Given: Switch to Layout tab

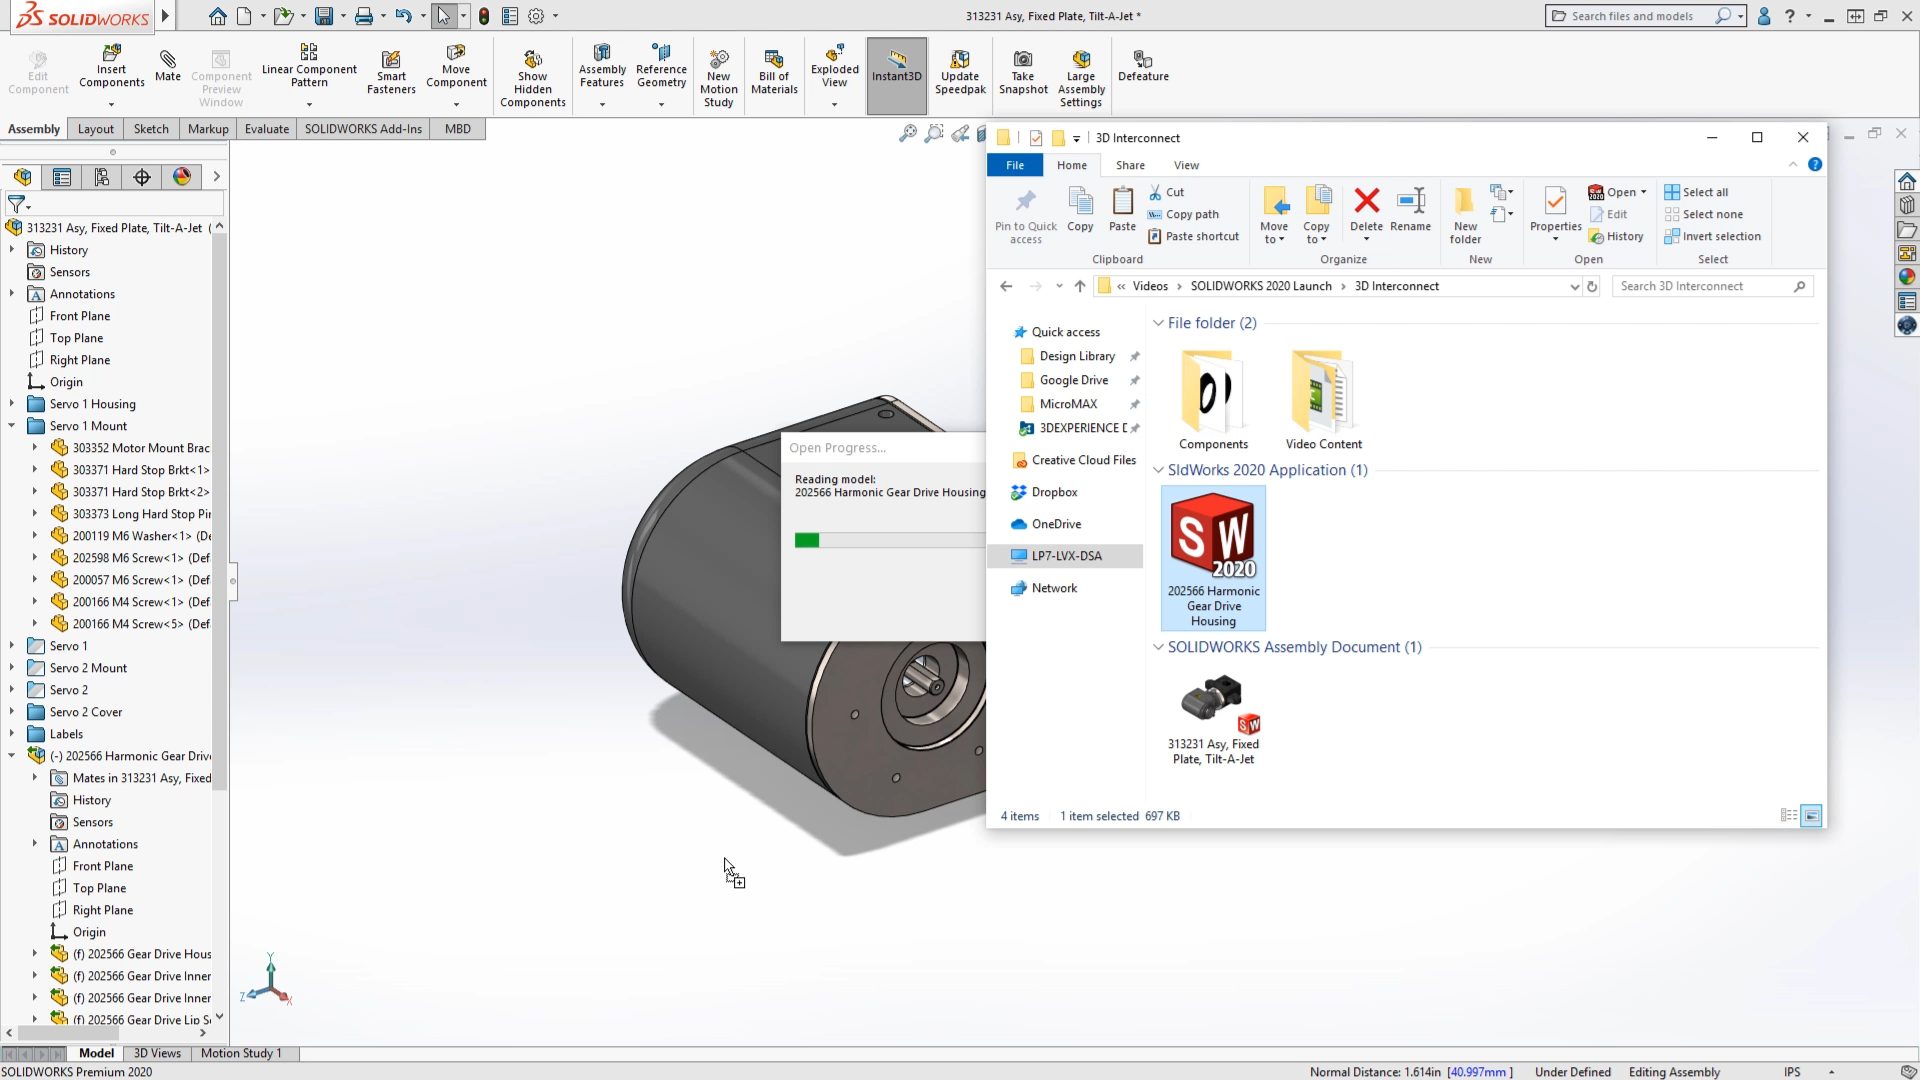Looking at the screenshot, I should coord(96,129).
